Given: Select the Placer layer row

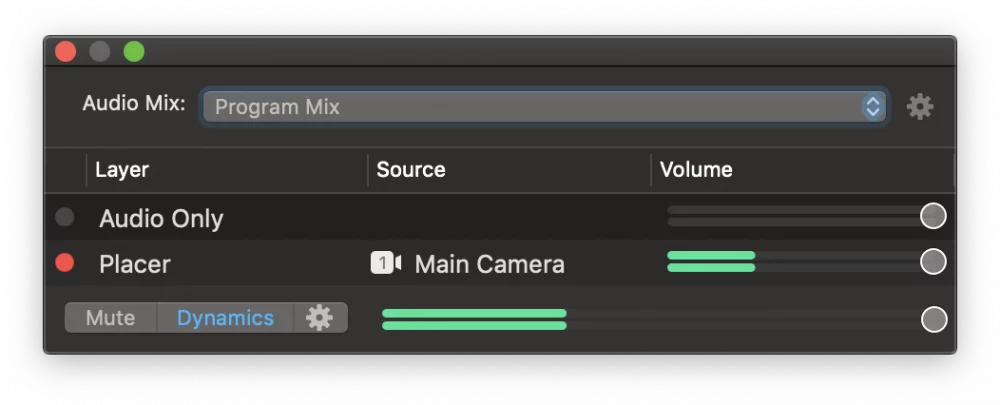Looking at the screenshot, I should click(499, 263).
